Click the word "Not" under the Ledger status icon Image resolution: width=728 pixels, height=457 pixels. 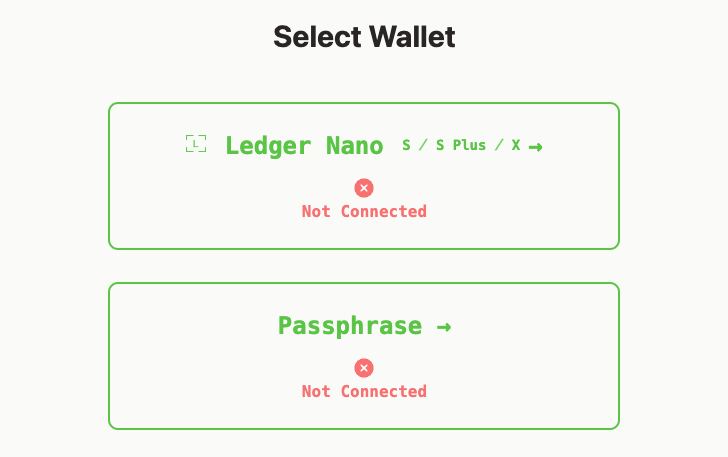pos(316,211)
